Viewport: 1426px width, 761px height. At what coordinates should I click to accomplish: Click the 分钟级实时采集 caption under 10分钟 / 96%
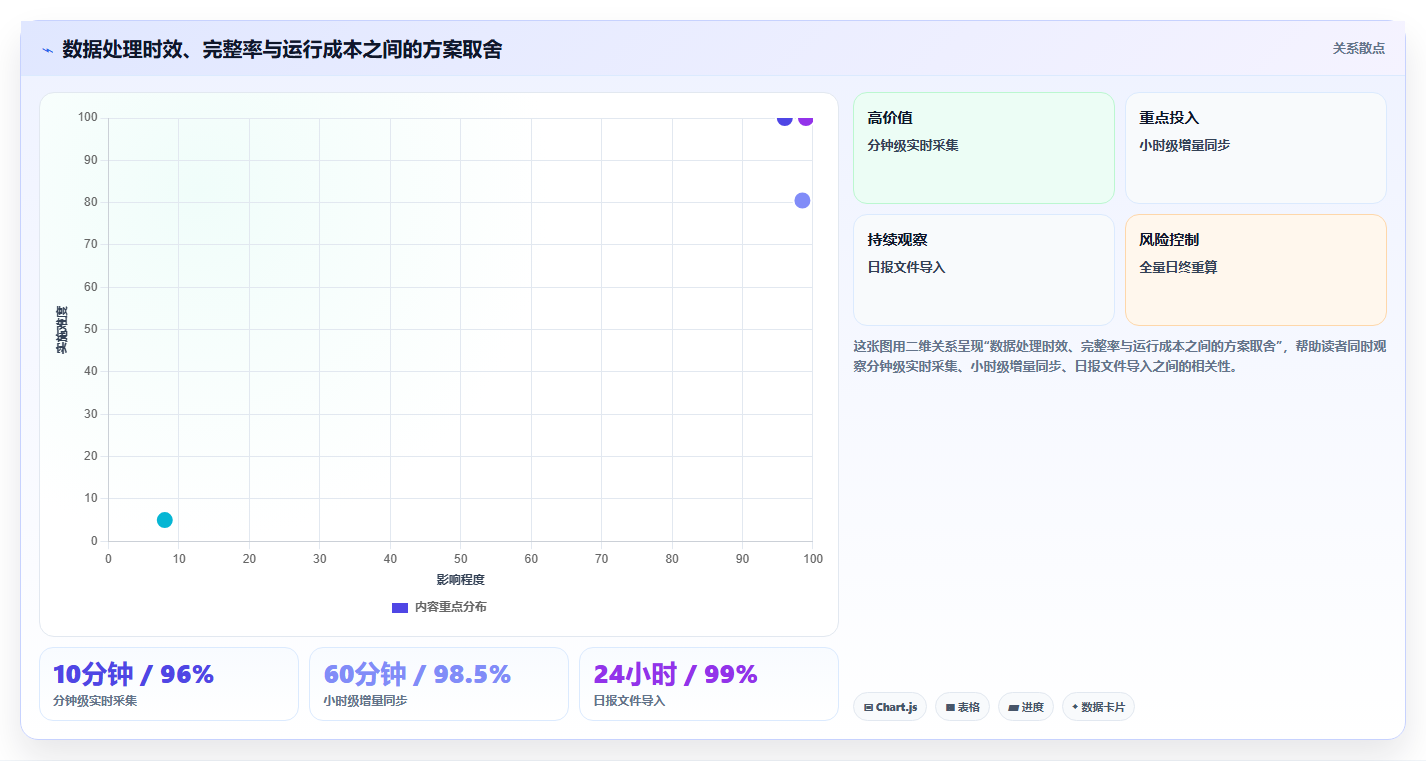(95, 701)
